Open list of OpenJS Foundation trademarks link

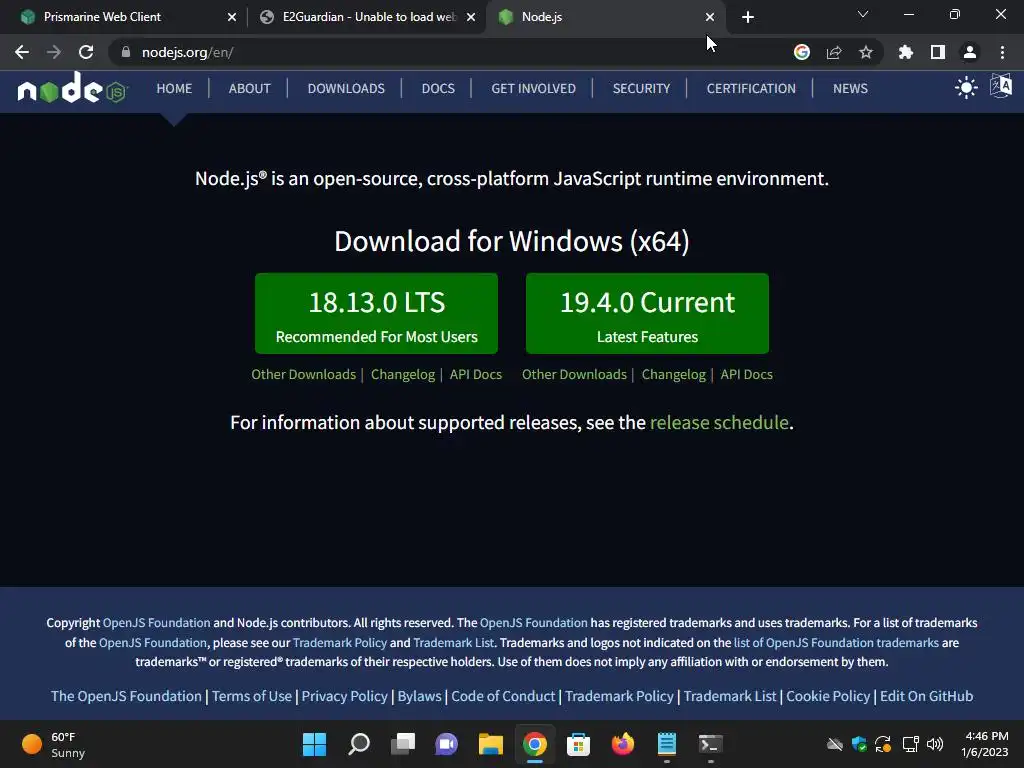tap(836, 643)
